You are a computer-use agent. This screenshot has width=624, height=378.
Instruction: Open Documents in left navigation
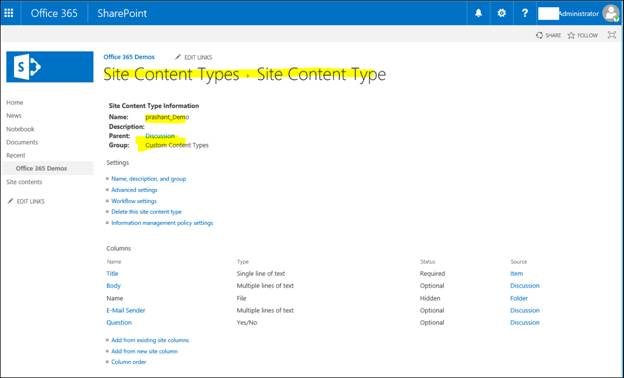[x=22, y=142]
